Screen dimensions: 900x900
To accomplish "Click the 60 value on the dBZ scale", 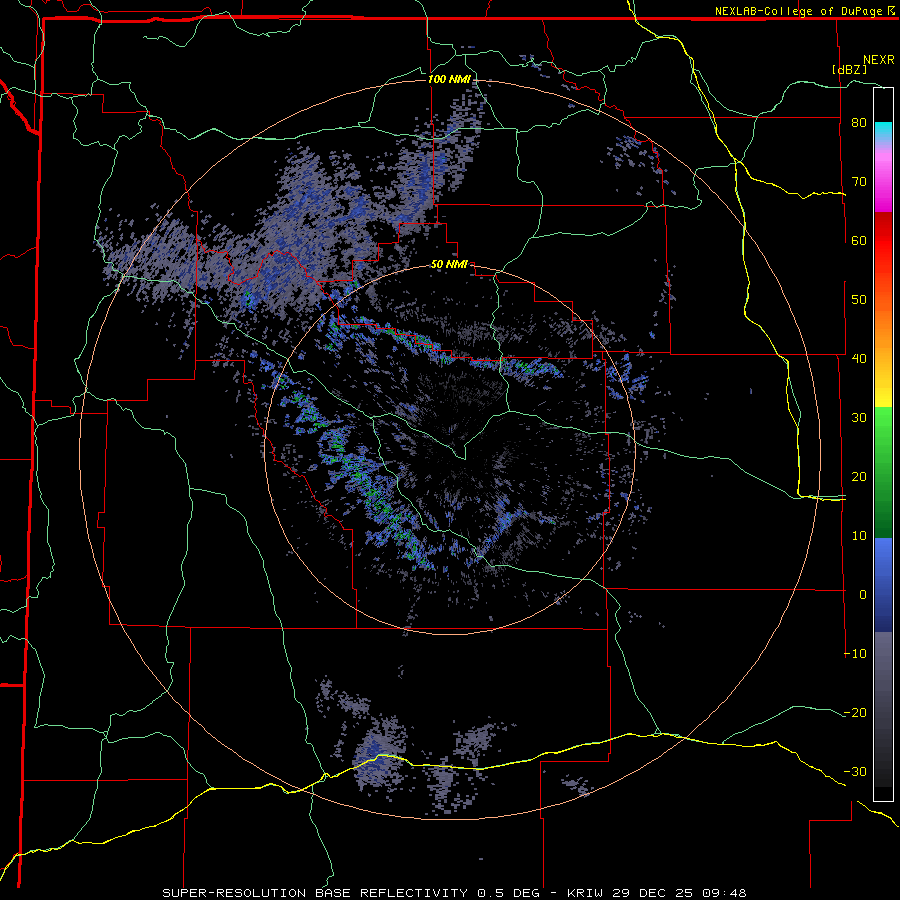I will 859,240.
